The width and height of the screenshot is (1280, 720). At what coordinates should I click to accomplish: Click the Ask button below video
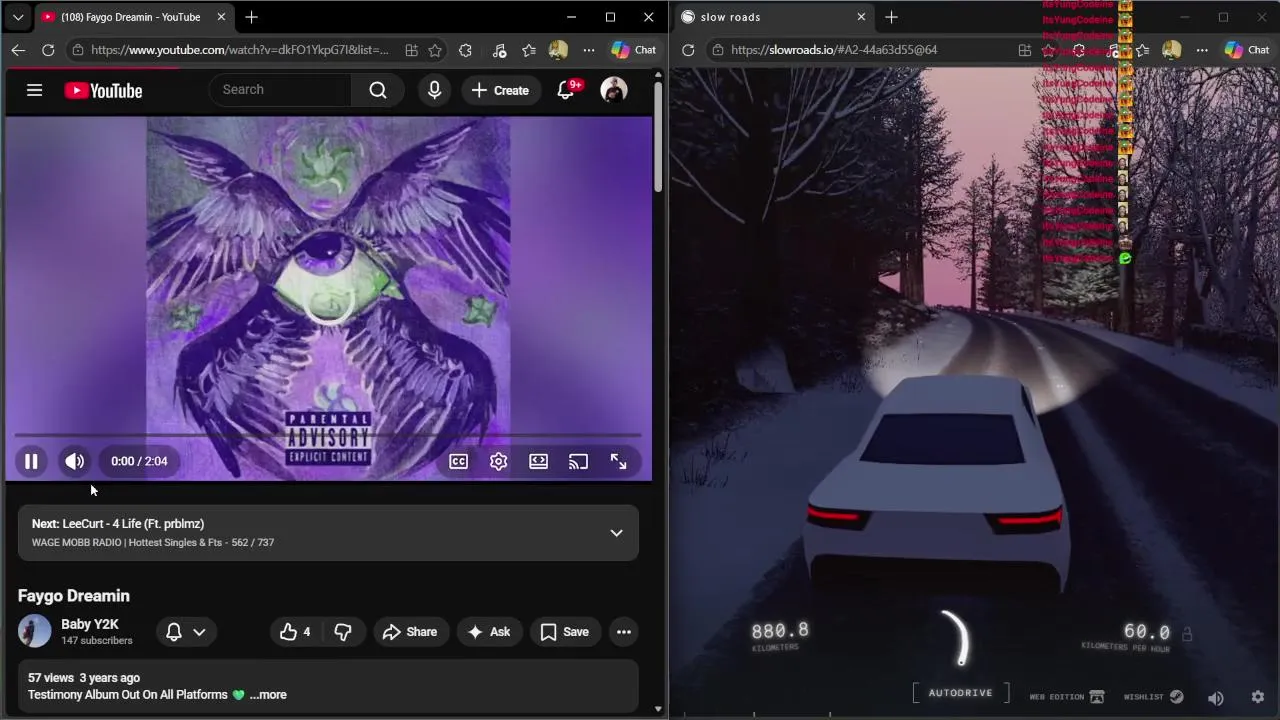pos(488,632)
